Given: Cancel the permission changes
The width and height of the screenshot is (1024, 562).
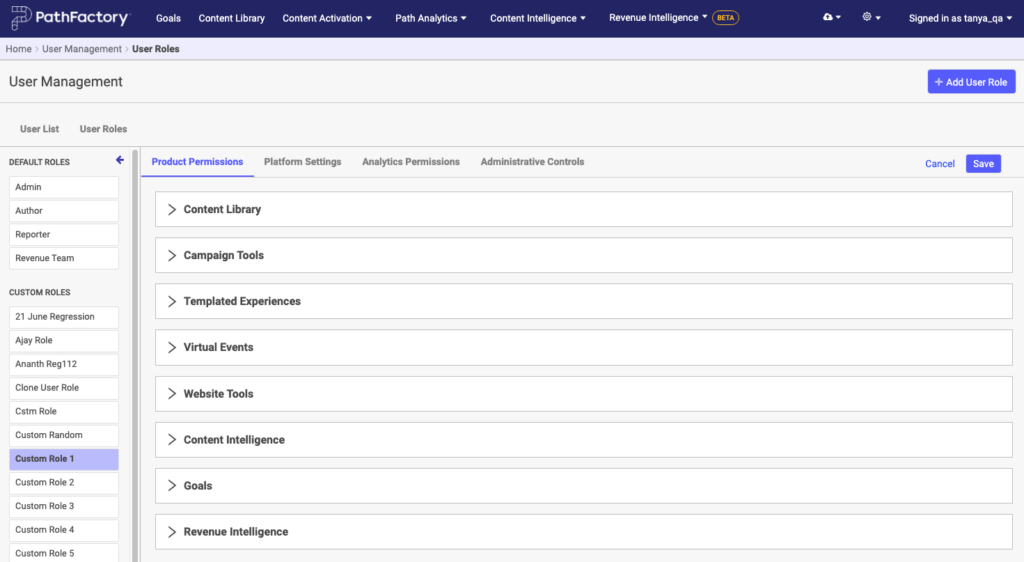Looking at the screenshot, I should pyautogui.click(x=939, y=164).
